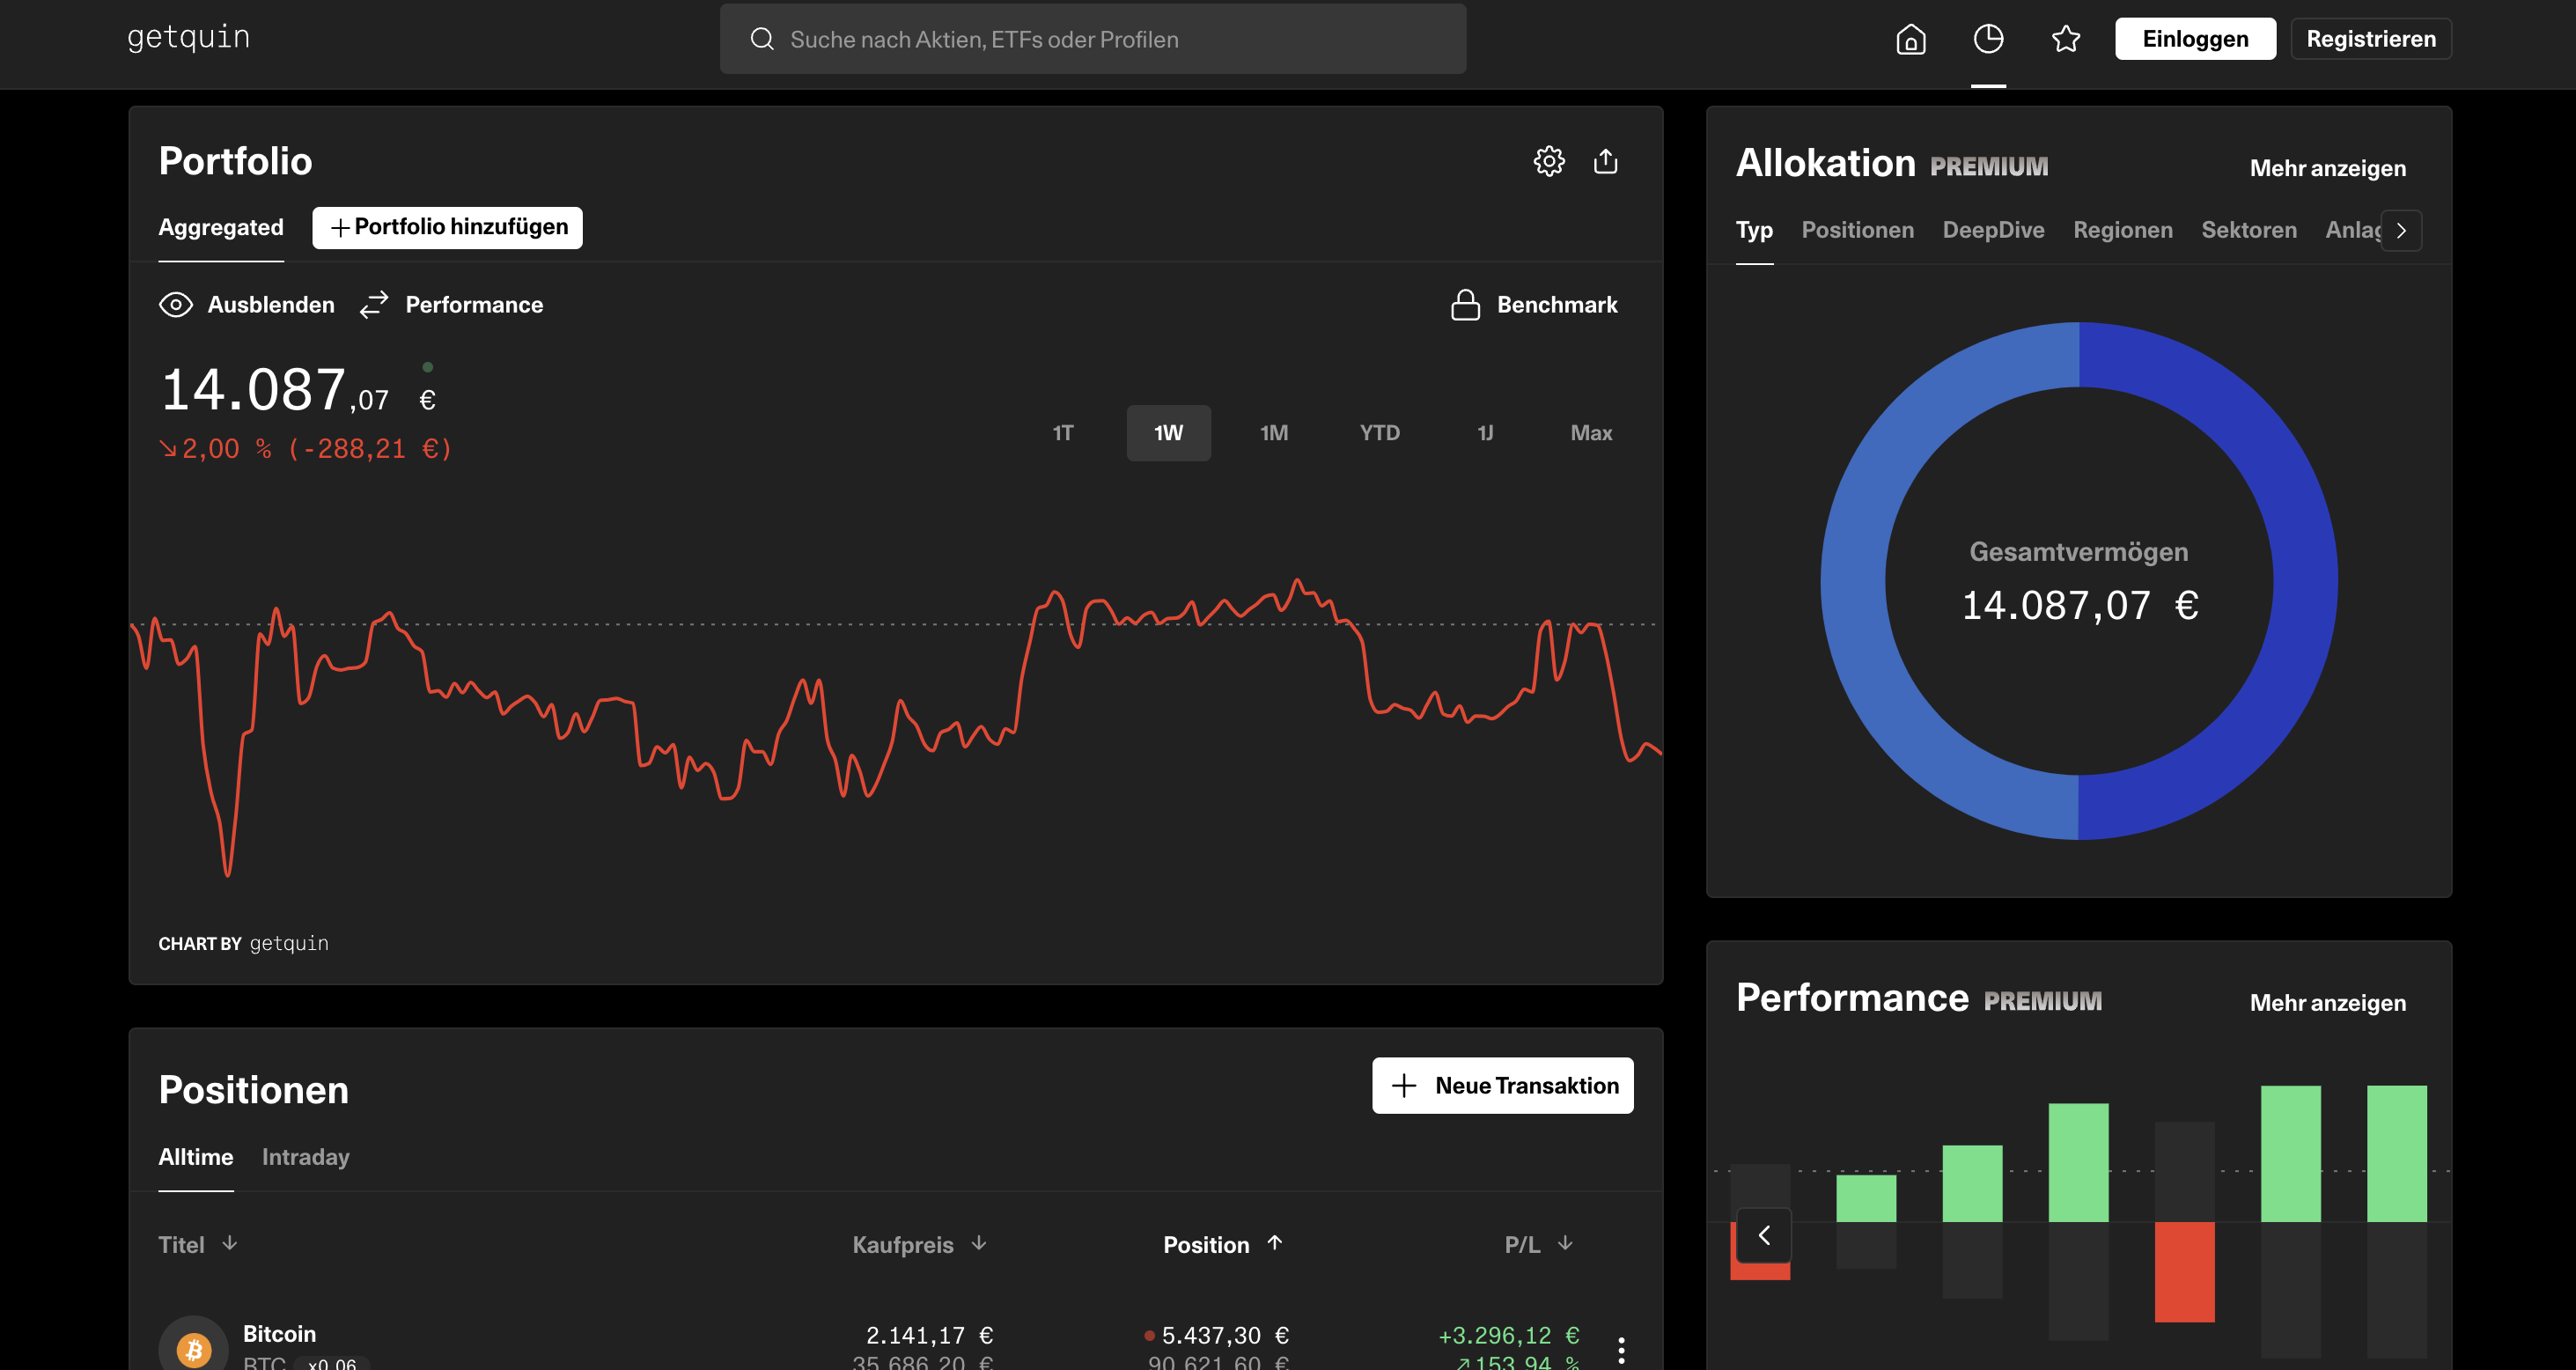
Task: Click the Einloggen button
Action: click(x=2195, y=39)
